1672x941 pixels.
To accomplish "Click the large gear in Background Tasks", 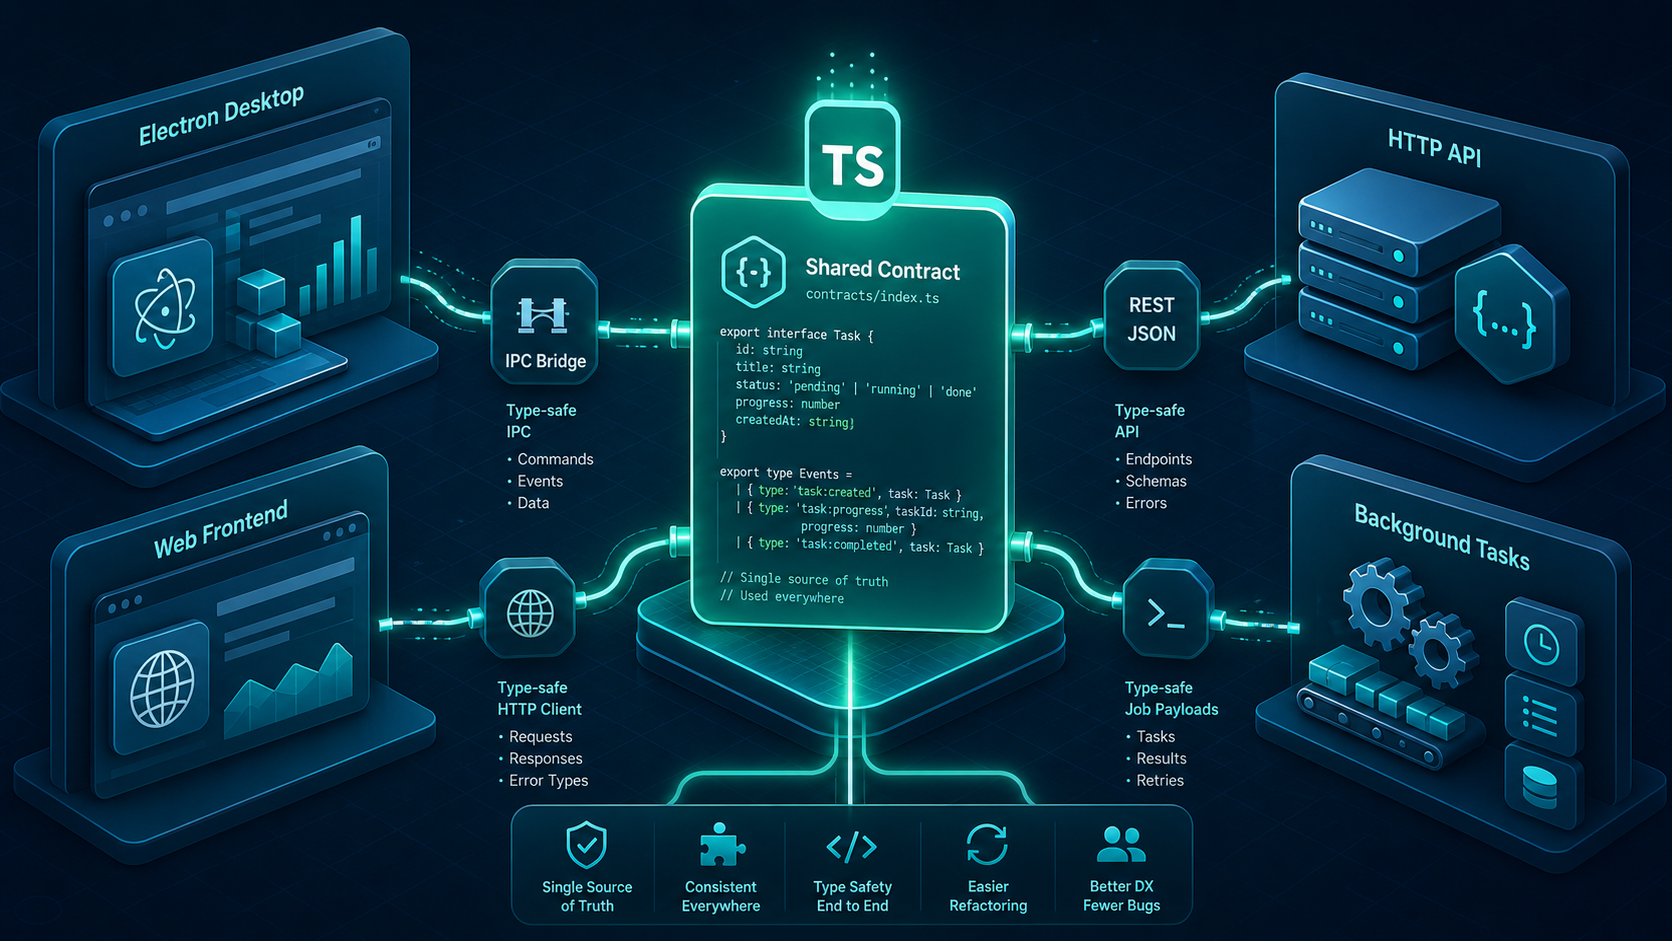I will pyautogui.click(x=1381, y=604).
